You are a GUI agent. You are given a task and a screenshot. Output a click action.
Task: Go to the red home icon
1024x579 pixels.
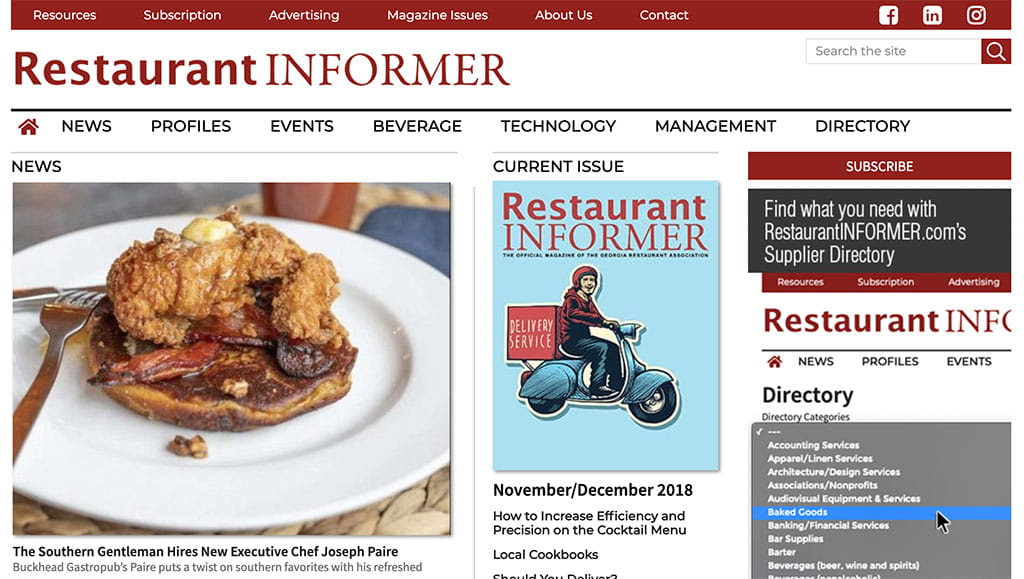pyautogui.click(x=28, y=127)
